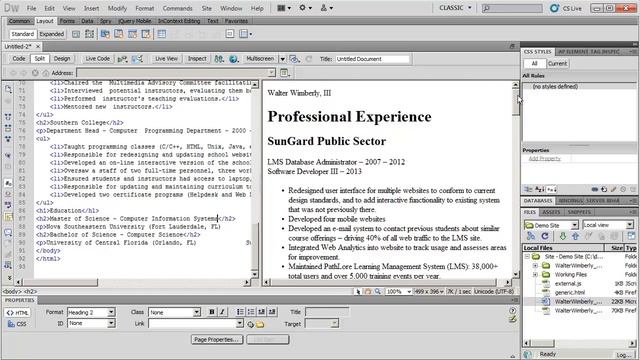
Task: Open the Multiscreen preview dropdown arrow
Action: tap(282, 59)
